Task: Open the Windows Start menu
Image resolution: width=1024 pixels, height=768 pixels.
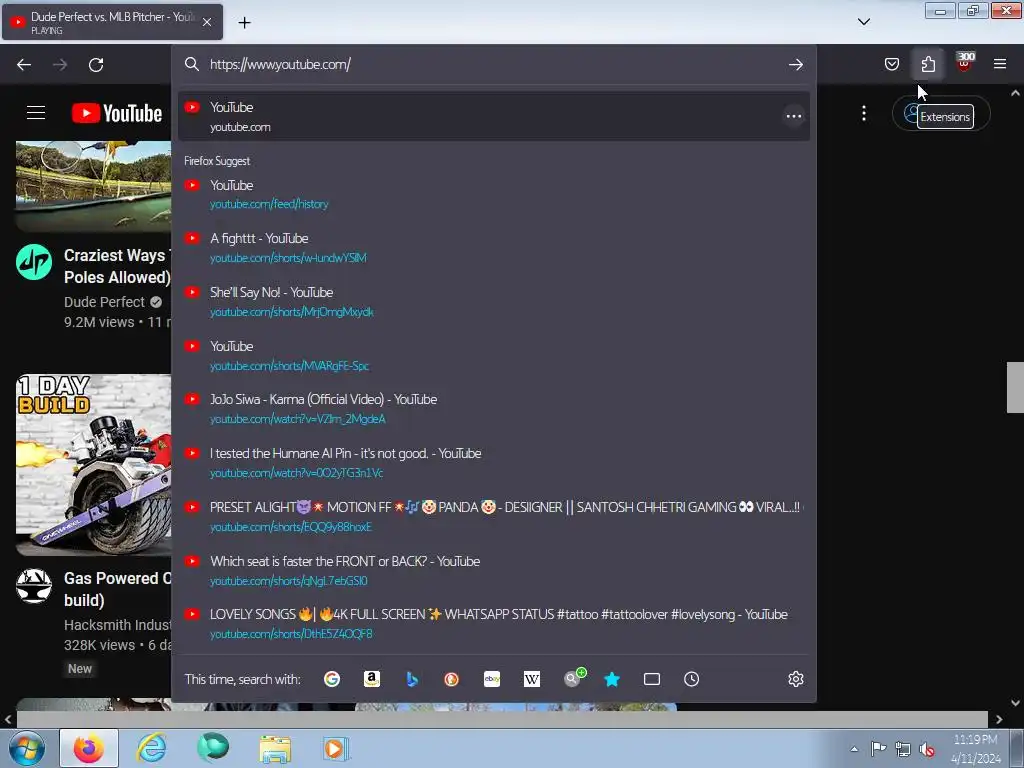Action: tap(27, 748)
